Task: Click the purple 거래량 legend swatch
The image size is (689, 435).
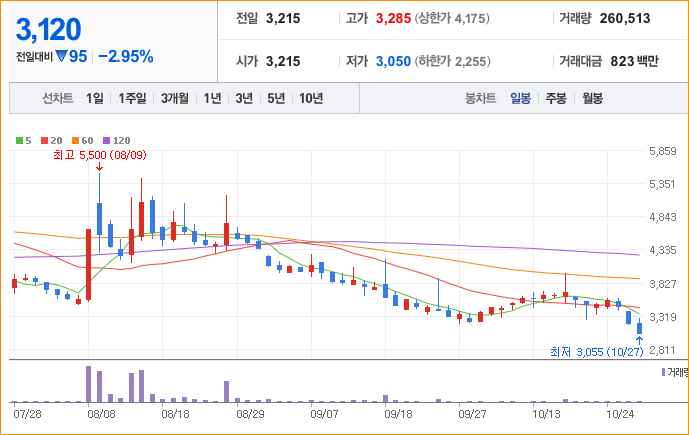Action: pyautogui.click(x=664, y=372)
